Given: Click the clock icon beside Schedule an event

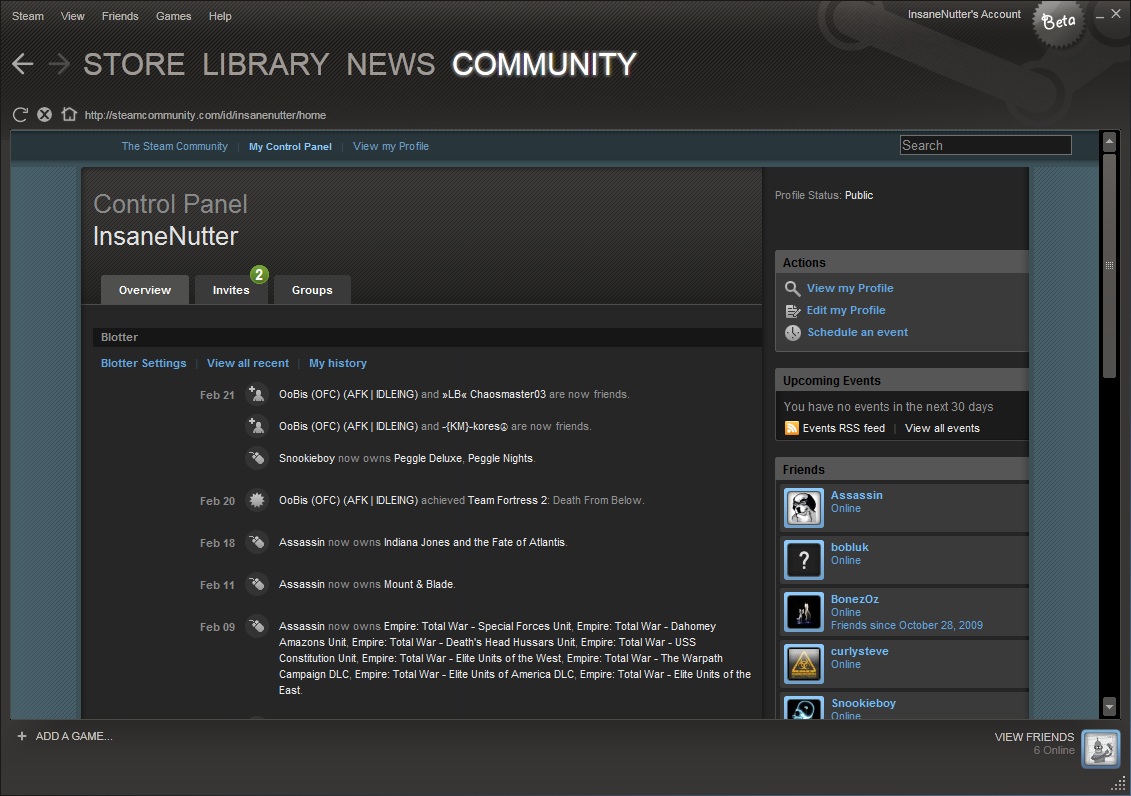Looking at the screenshot, I should point(793,332).
